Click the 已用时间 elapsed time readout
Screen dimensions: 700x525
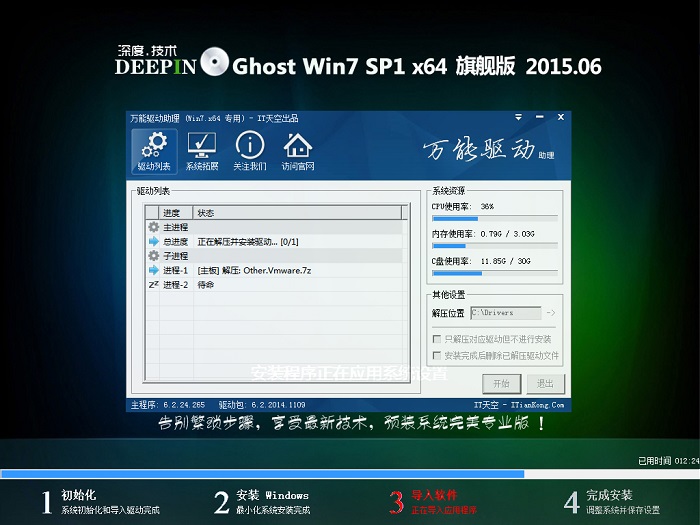[668, 461]
